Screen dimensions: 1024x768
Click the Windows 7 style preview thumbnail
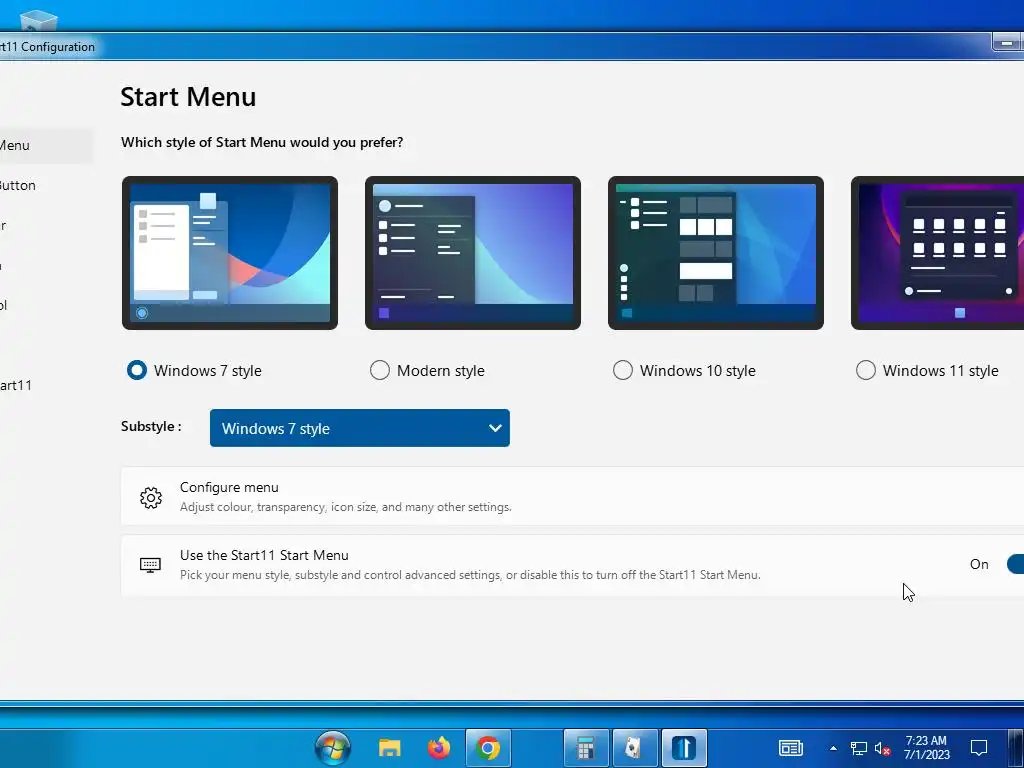pyautogui.click(x=230, y=253)
